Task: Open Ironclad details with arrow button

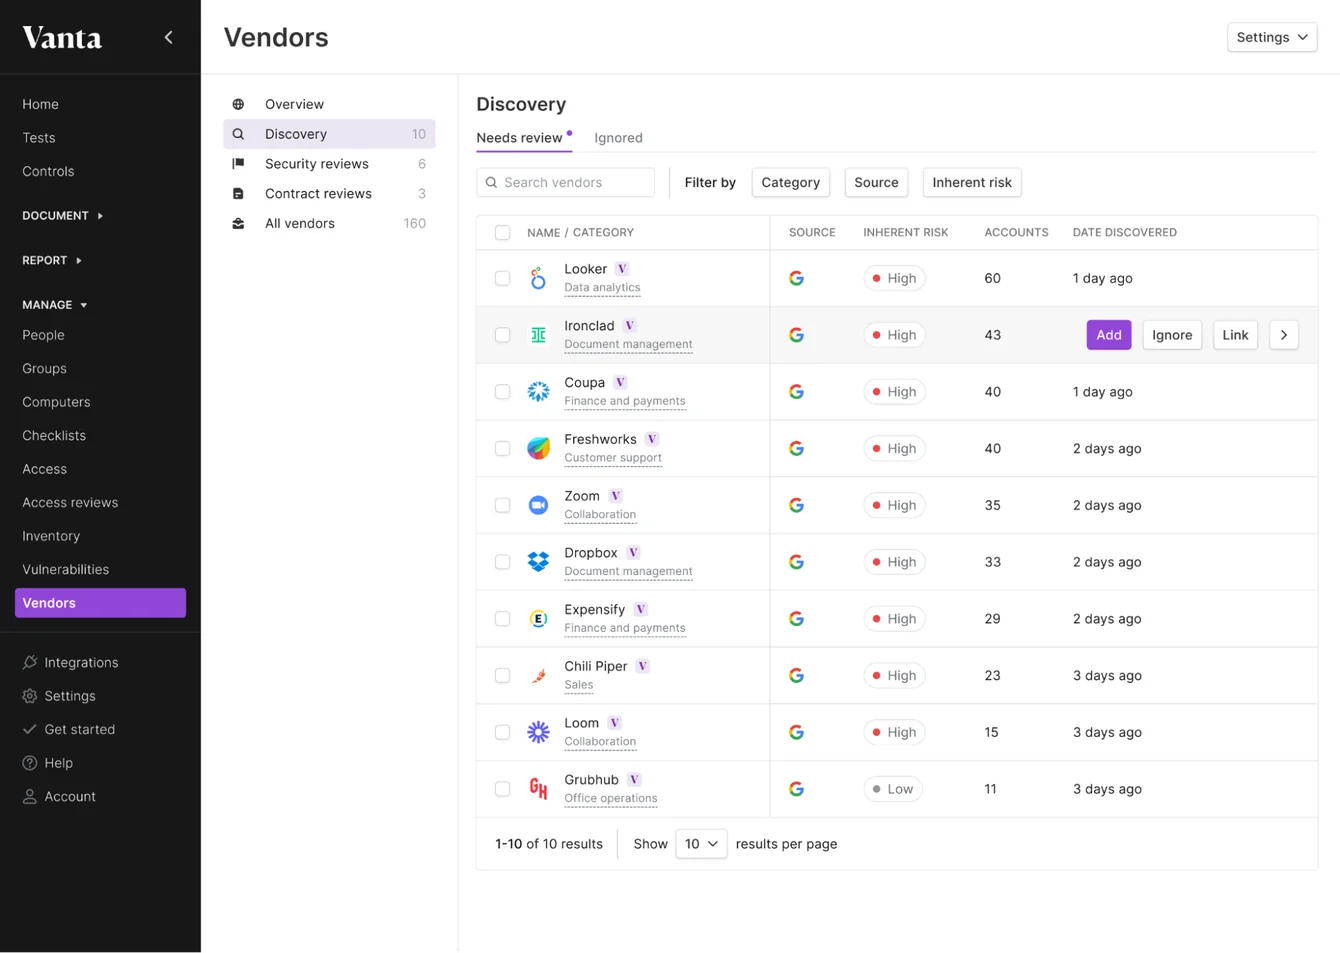Action: pyautogui.click(x=1284, y=335)
